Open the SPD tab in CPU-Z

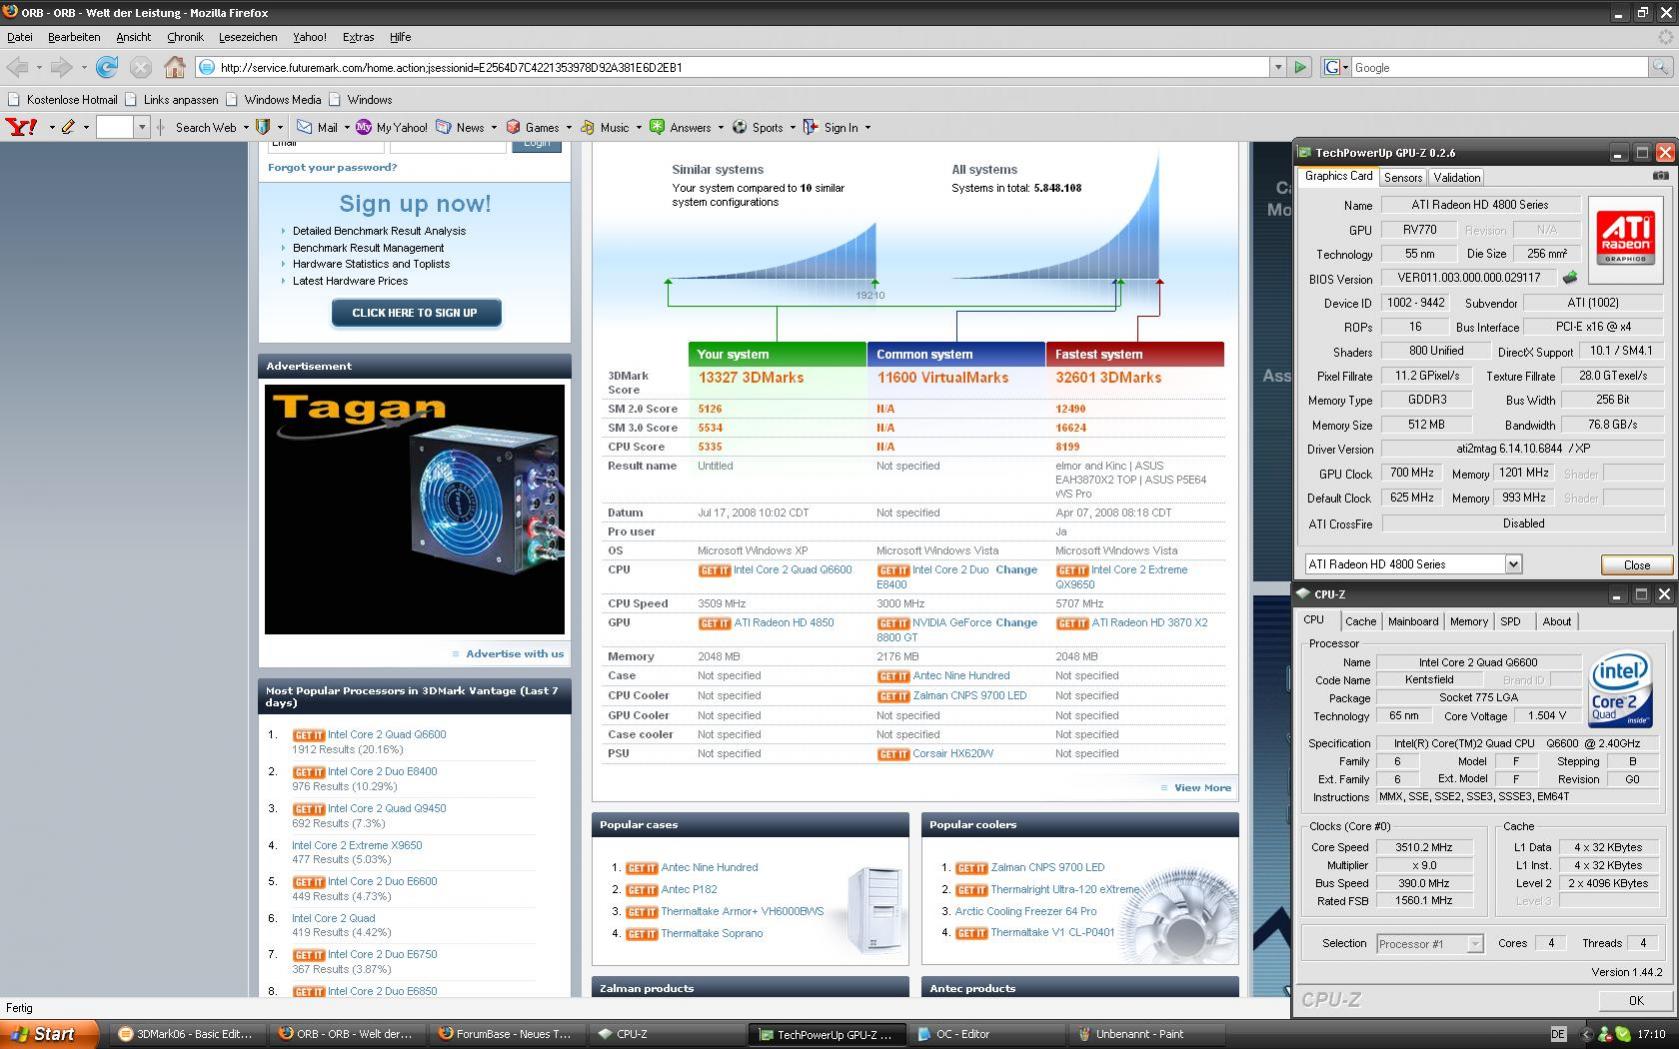(x=1510, y=621)
